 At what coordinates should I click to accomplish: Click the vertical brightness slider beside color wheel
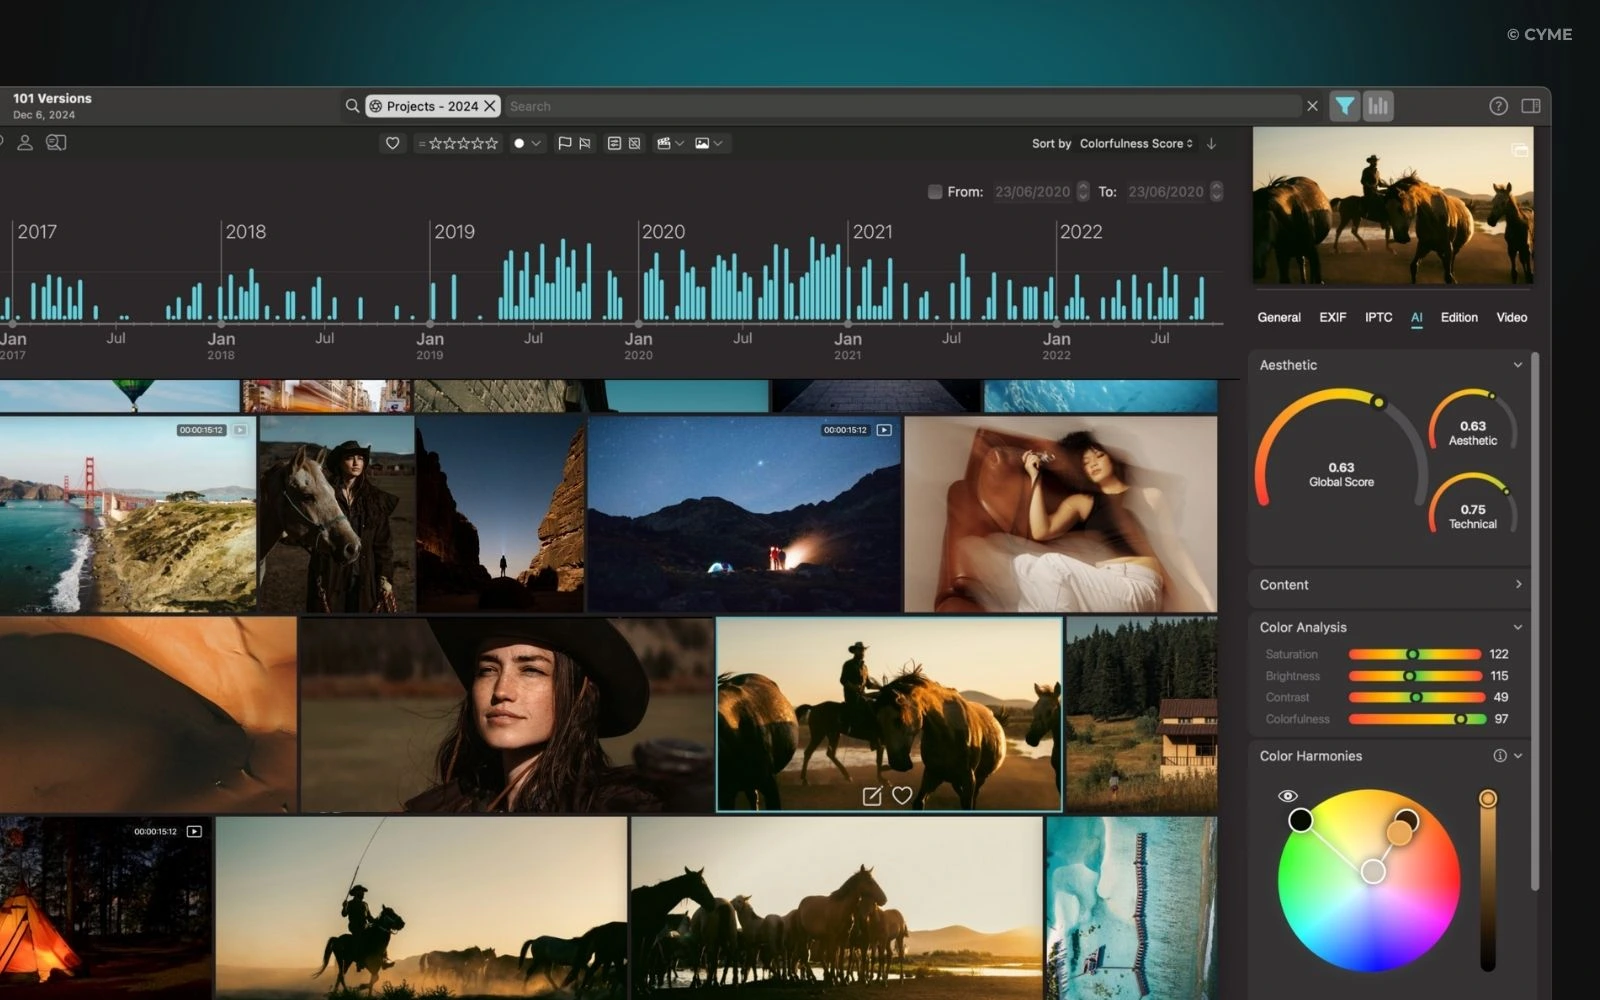click(x=1488, y=880)
